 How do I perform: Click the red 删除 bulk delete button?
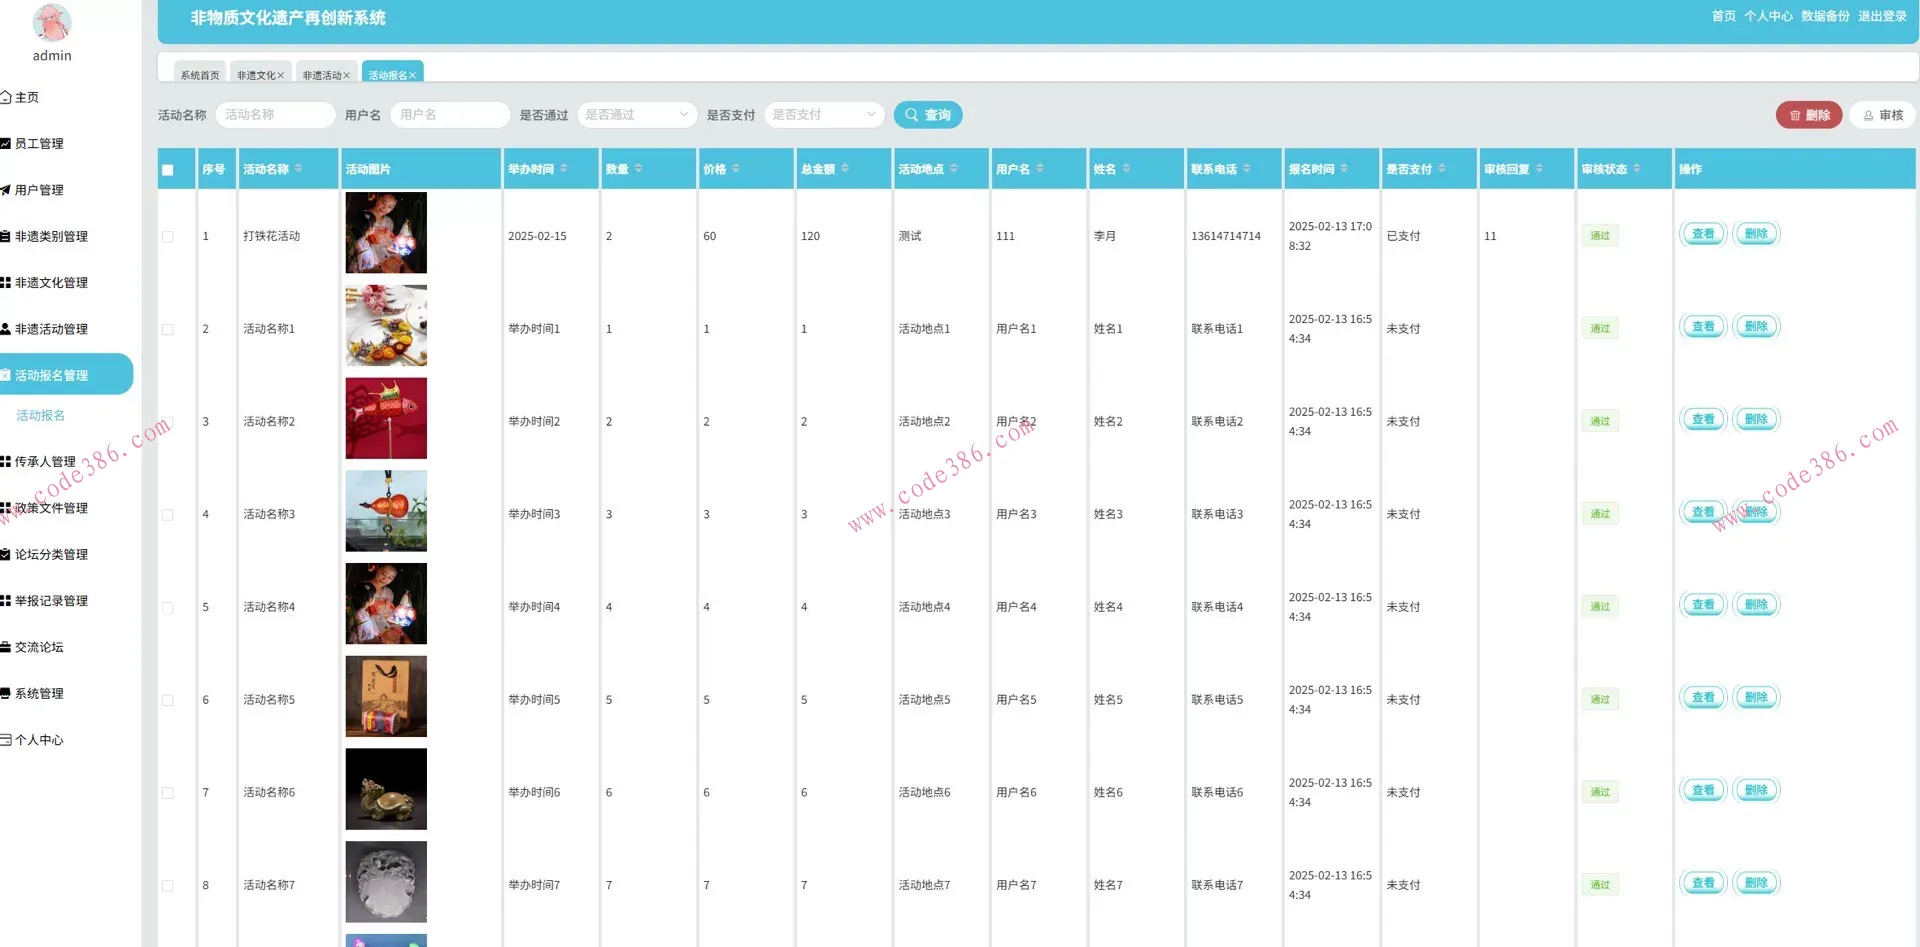coord(1808,115)
